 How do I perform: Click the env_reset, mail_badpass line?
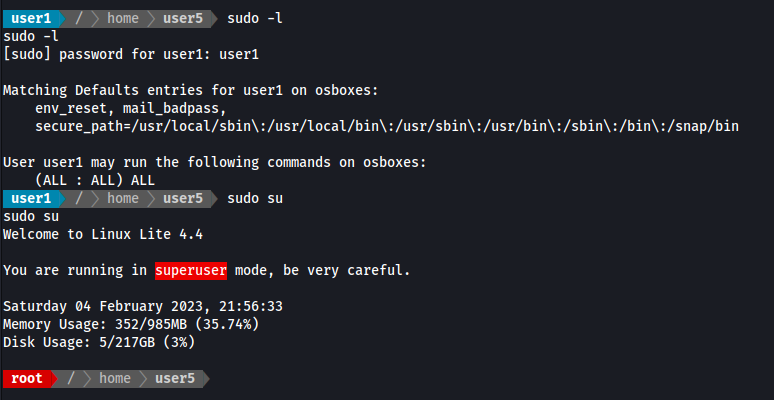pyautogui.click(x=131, y=108)
